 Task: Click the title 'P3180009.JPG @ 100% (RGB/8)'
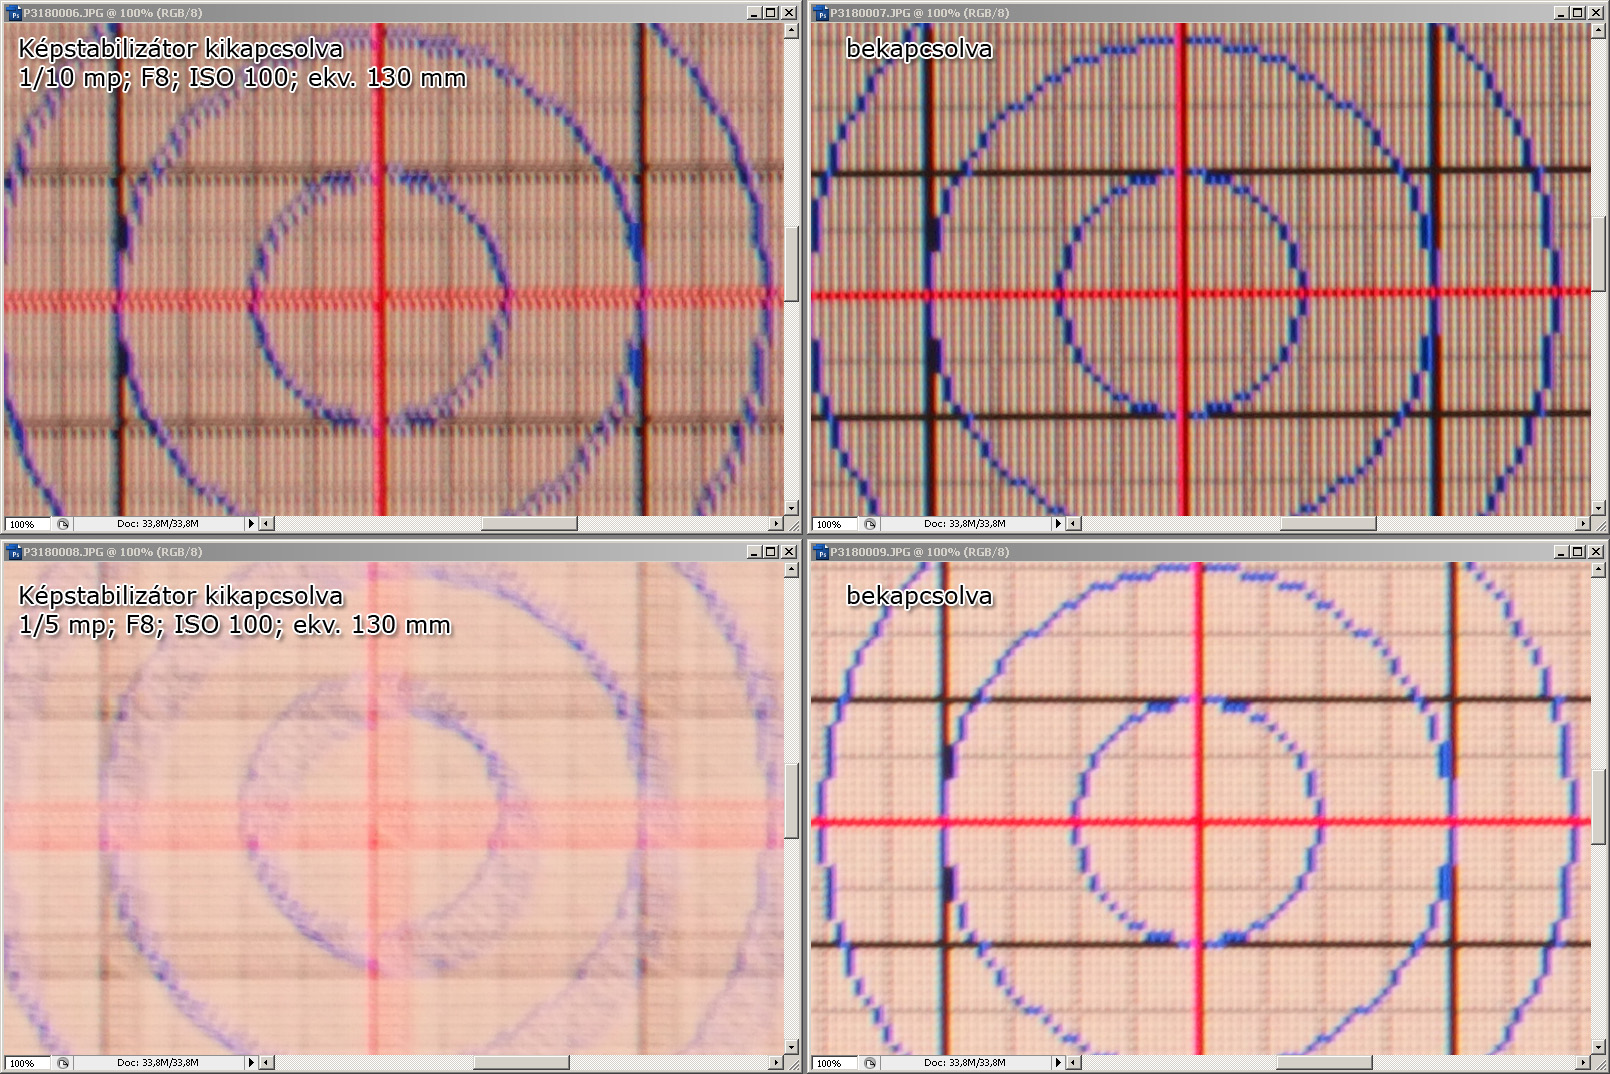[920, 552]
